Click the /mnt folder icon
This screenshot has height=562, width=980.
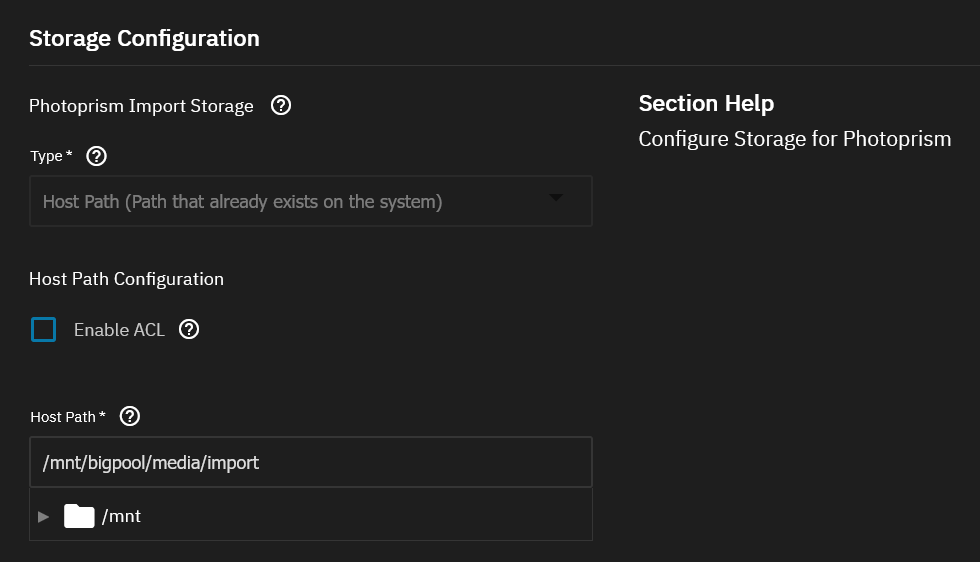click(79, 516)
